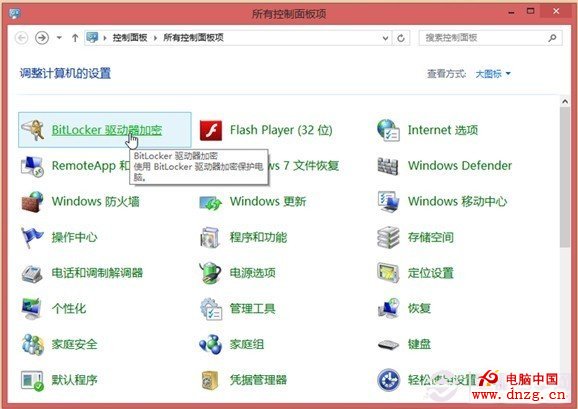Expand the chevron before 控制面板 breadcrumb
The image size is (578, 409).
[x=105, y=38]
